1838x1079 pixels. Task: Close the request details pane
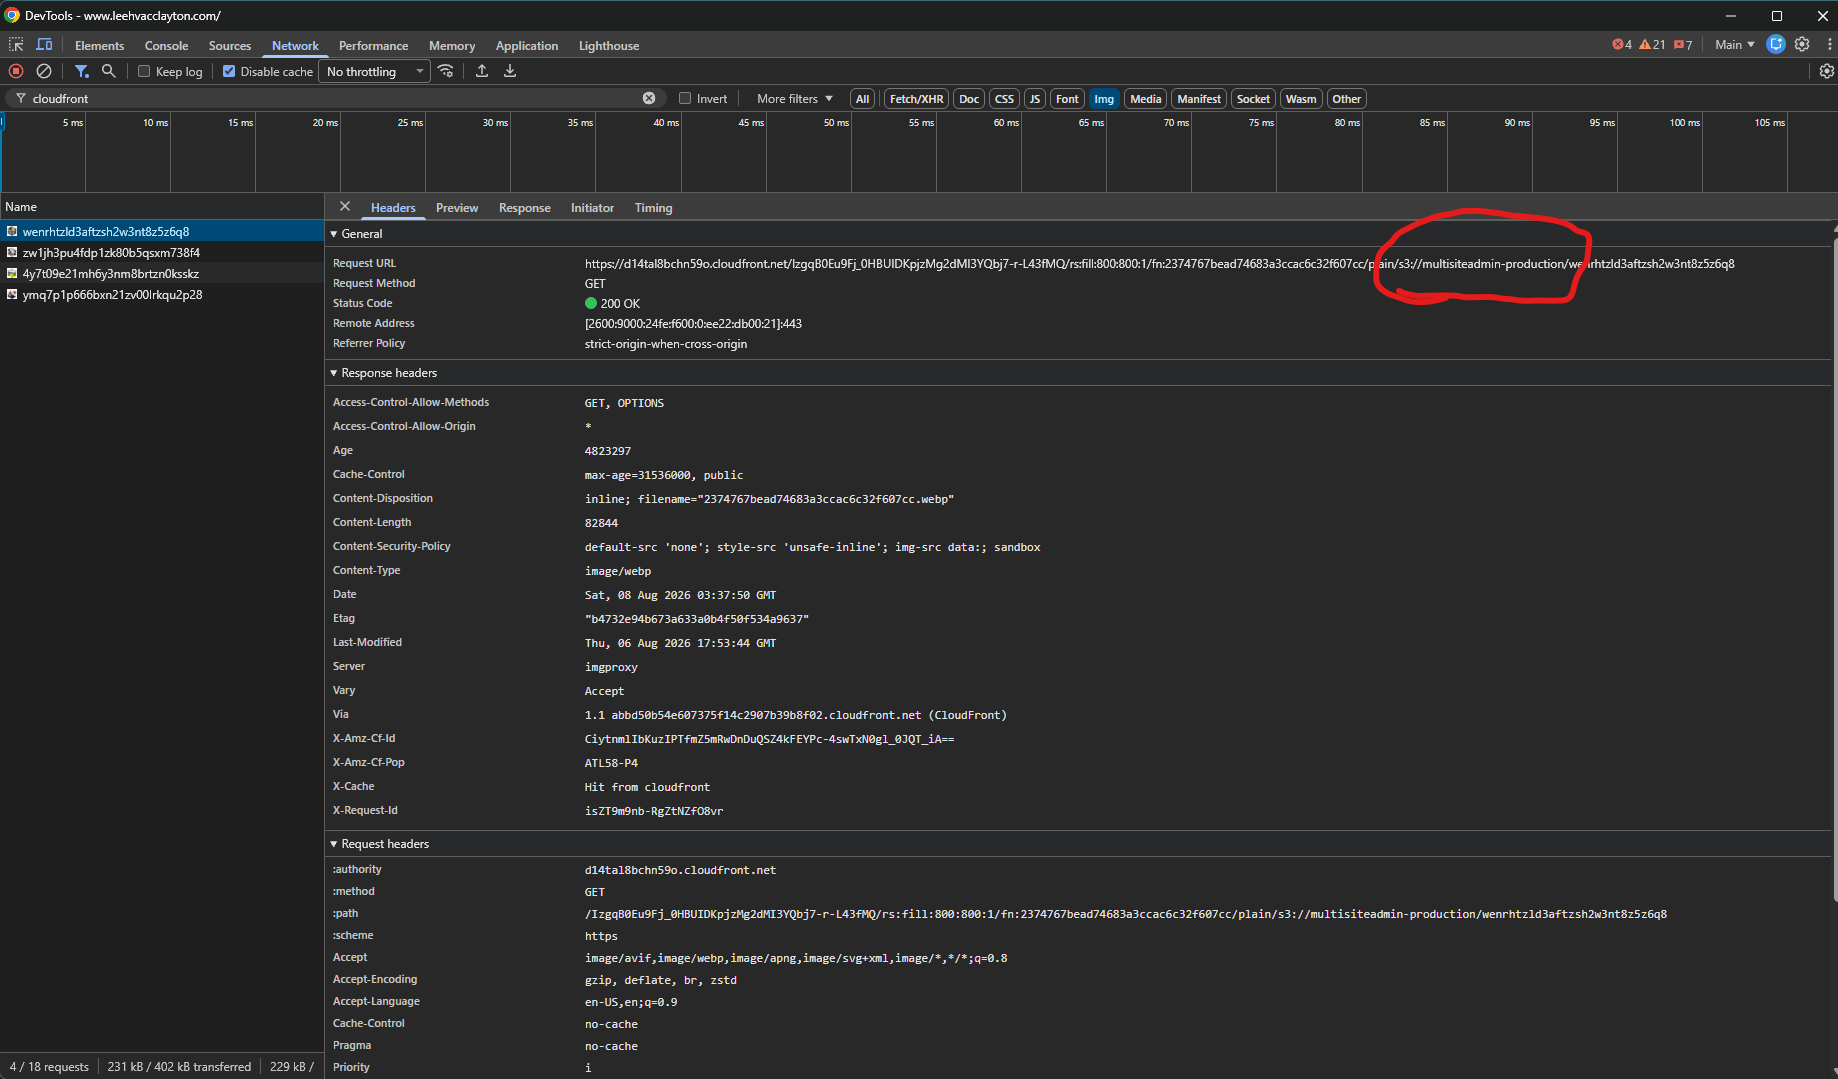[345, 206]
